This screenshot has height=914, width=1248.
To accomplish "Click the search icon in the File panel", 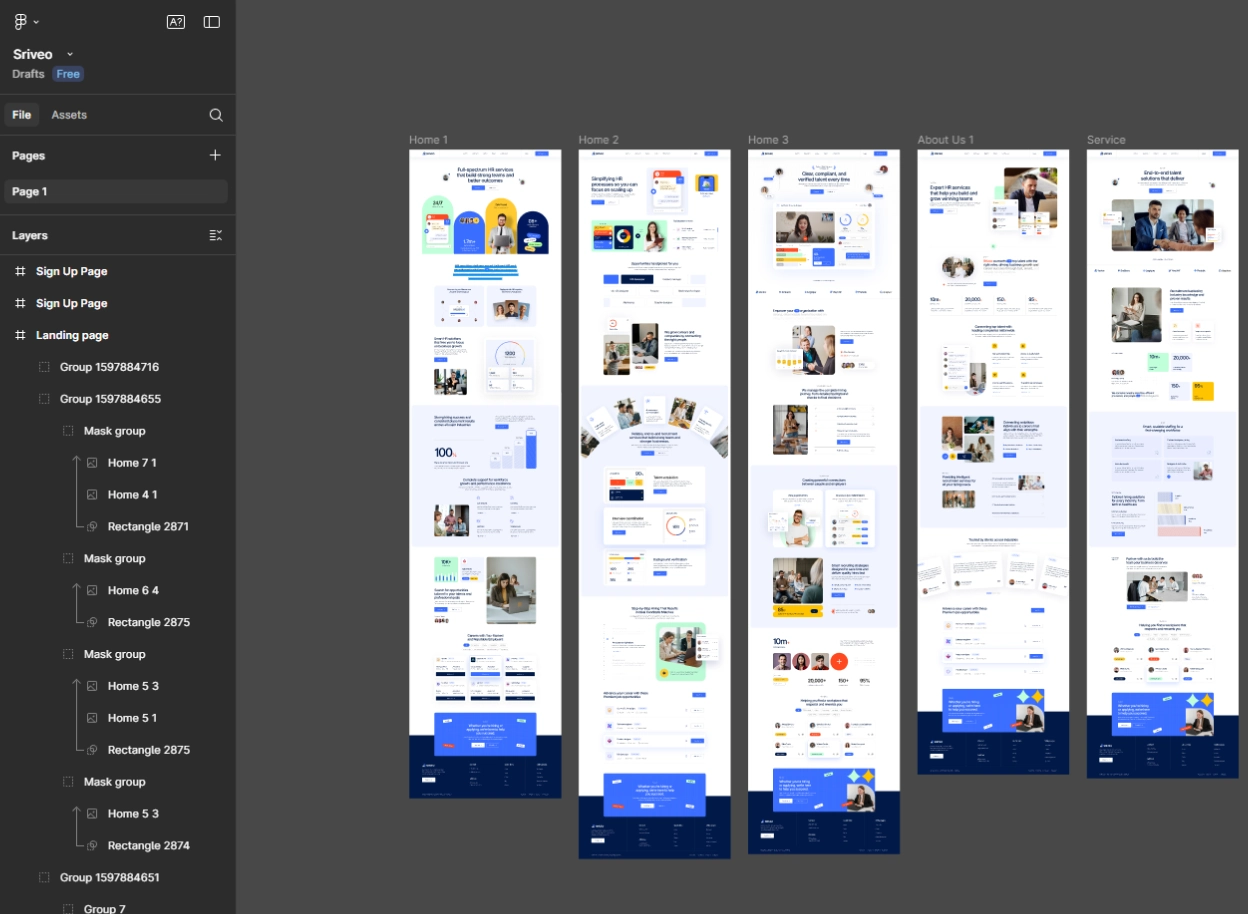I will (x=216, y=114).
